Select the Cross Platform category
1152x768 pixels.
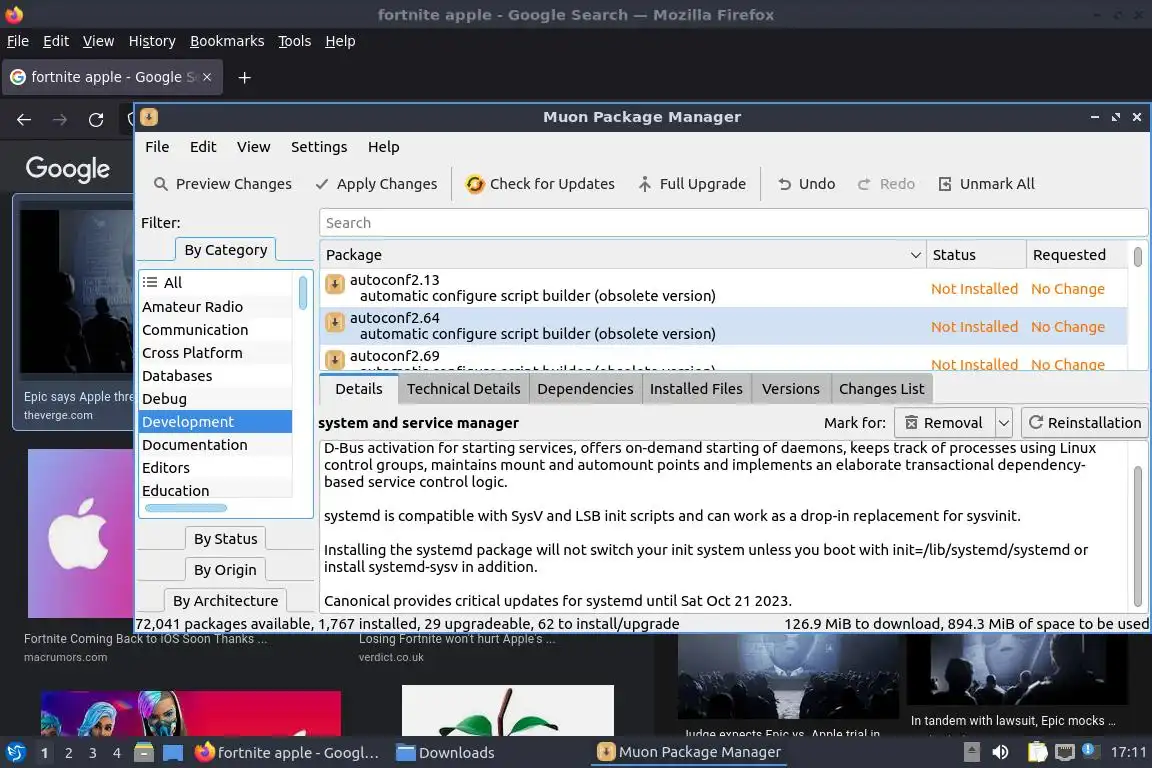pyautogui.click(x=216, y=353)
